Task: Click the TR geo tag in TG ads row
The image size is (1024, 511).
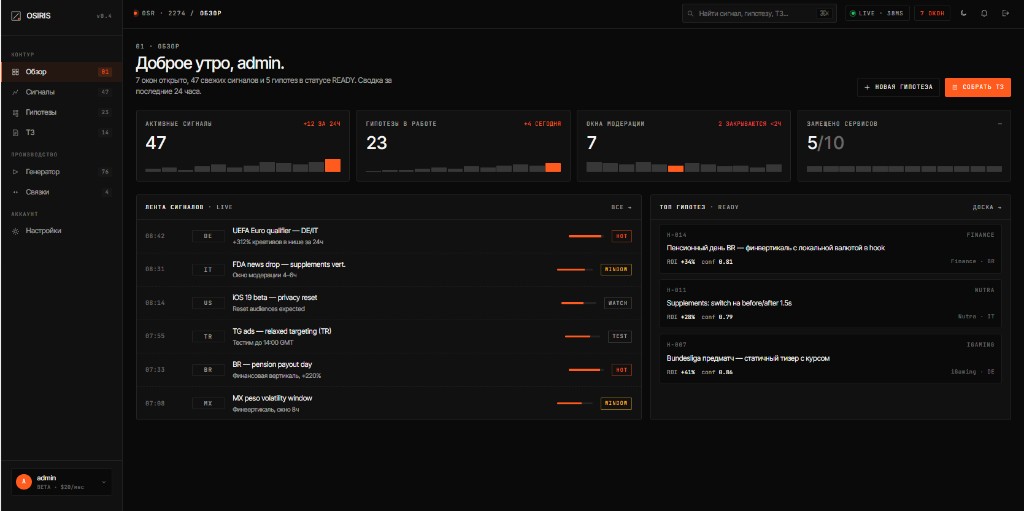Action: pyautogui.click(x=208, y=336)
